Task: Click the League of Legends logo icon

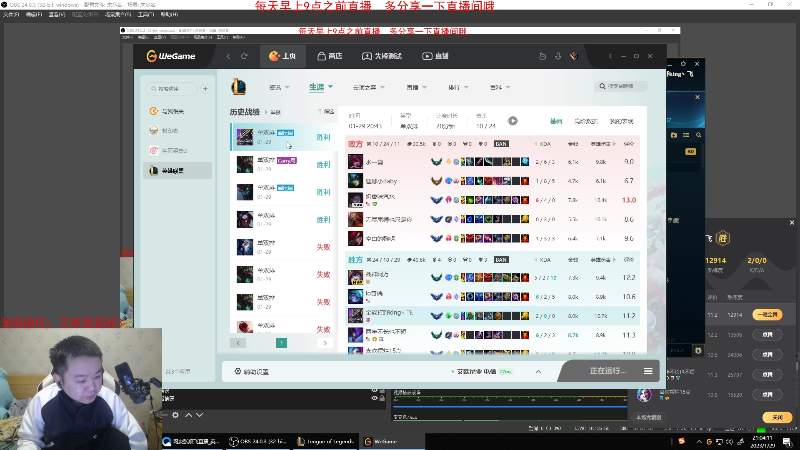Action: coord(238,87)
